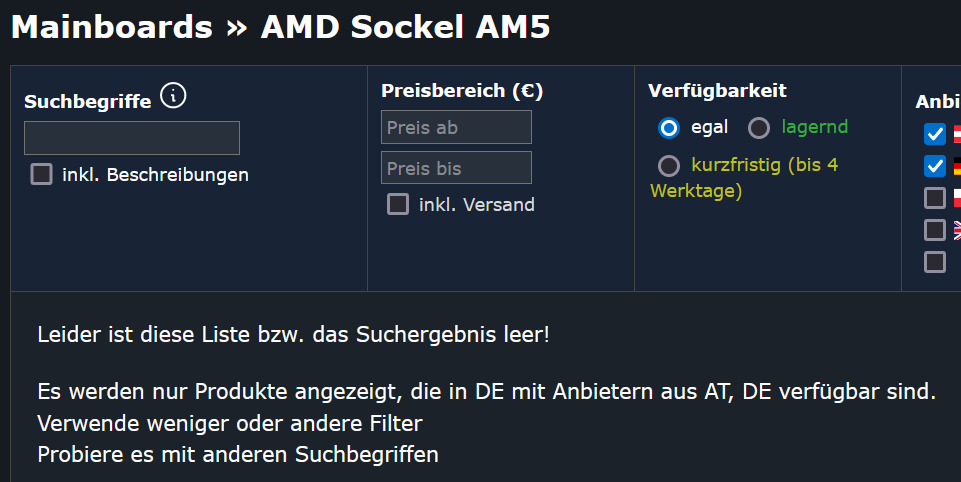961x482 pixels.
Task: Tick the last unlabeled vendor checkbox
Action: [x=935, y=262]
